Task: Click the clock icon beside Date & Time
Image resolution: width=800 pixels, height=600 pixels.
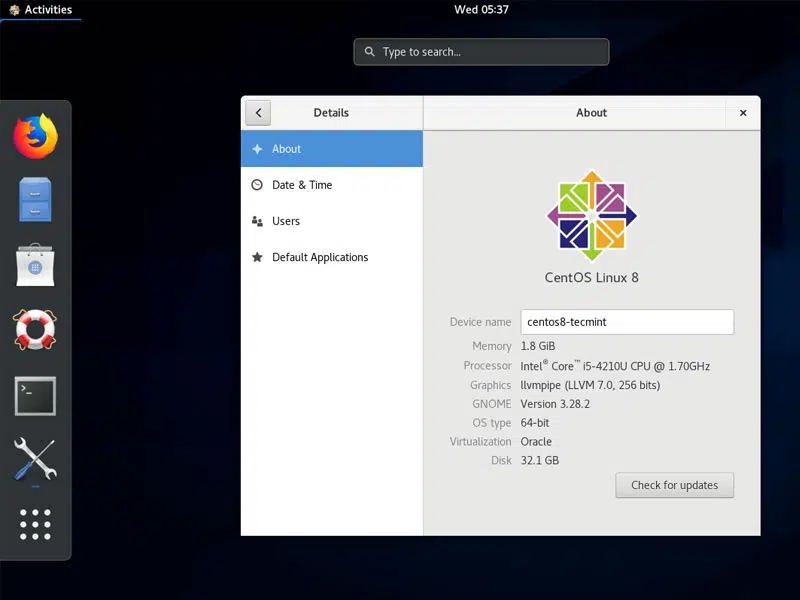Action: (257, 185)
